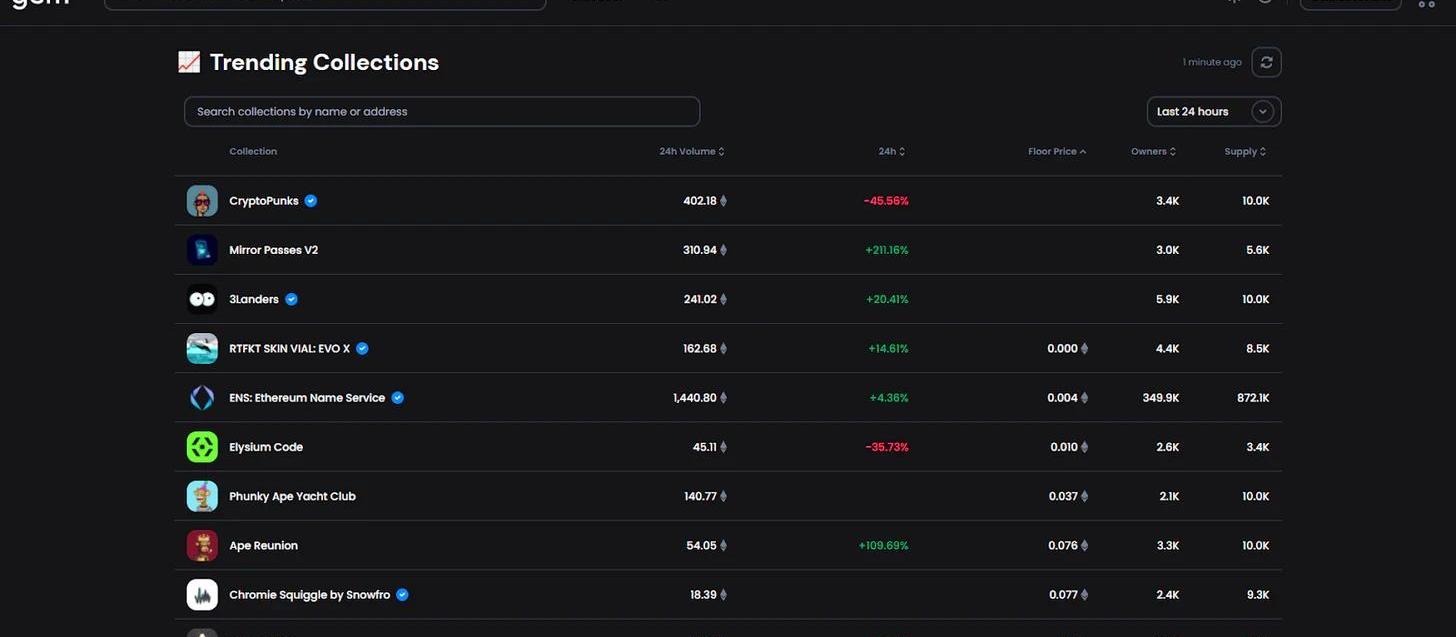The width and height of the screenshot is (1456, 637).
Task: Click the ETH symbol next to ENS floor price 0.004
Action: tap(1084, 398)
